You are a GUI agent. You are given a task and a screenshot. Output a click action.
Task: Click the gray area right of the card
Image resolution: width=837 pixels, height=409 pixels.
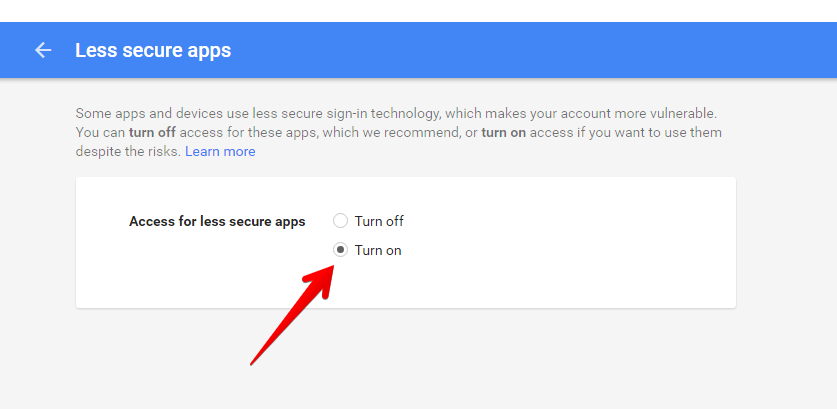coord(786,240)
